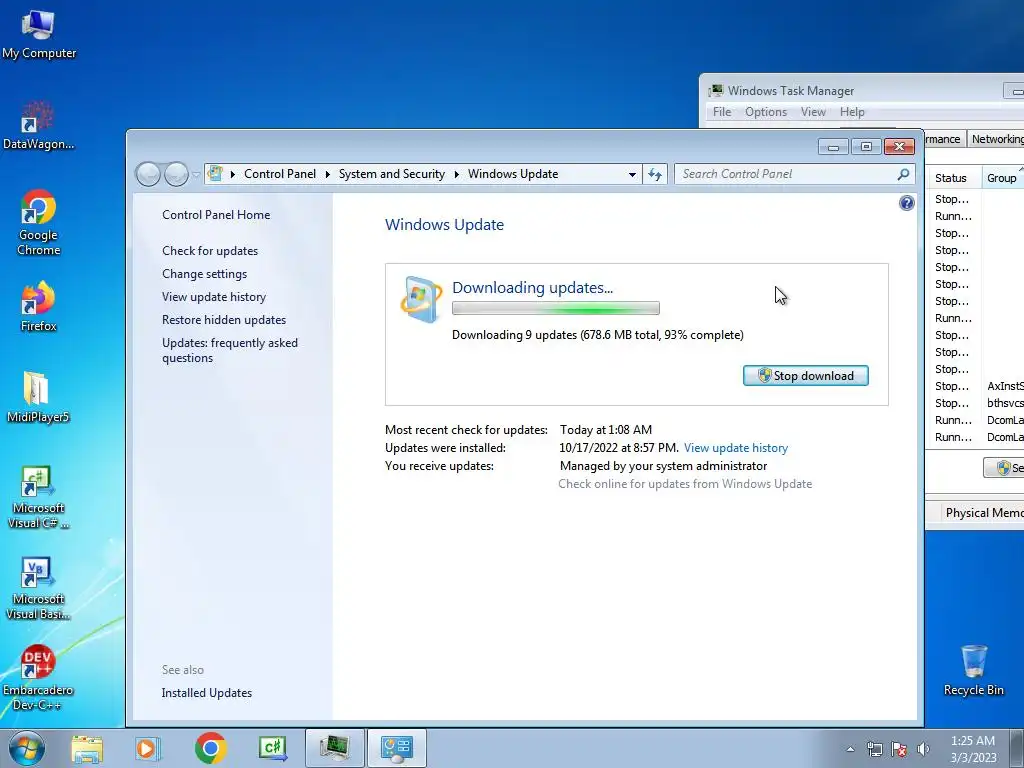
Task: Click the download progress bar
Action: coord(556,308)
